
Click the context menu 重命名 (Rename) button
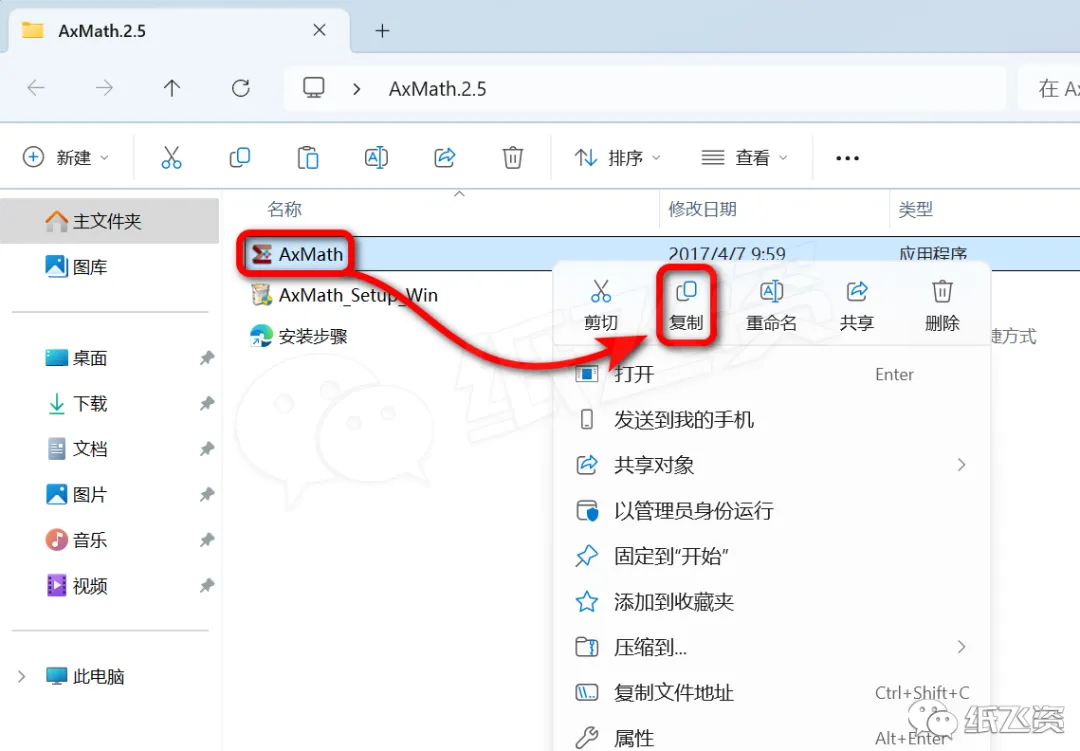click(771, 306)
